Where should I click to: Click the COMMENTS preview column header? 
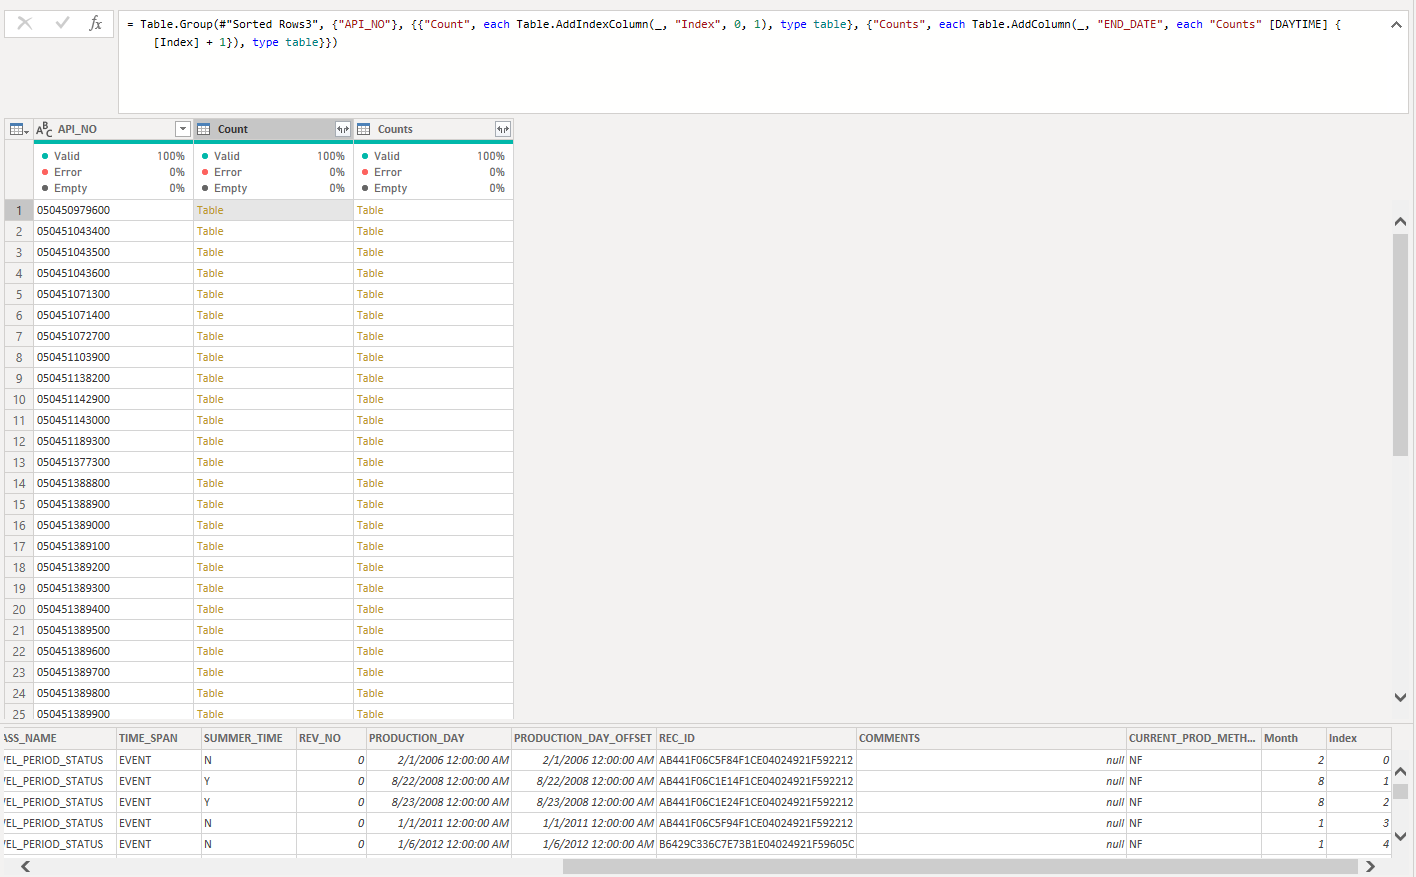991,738
